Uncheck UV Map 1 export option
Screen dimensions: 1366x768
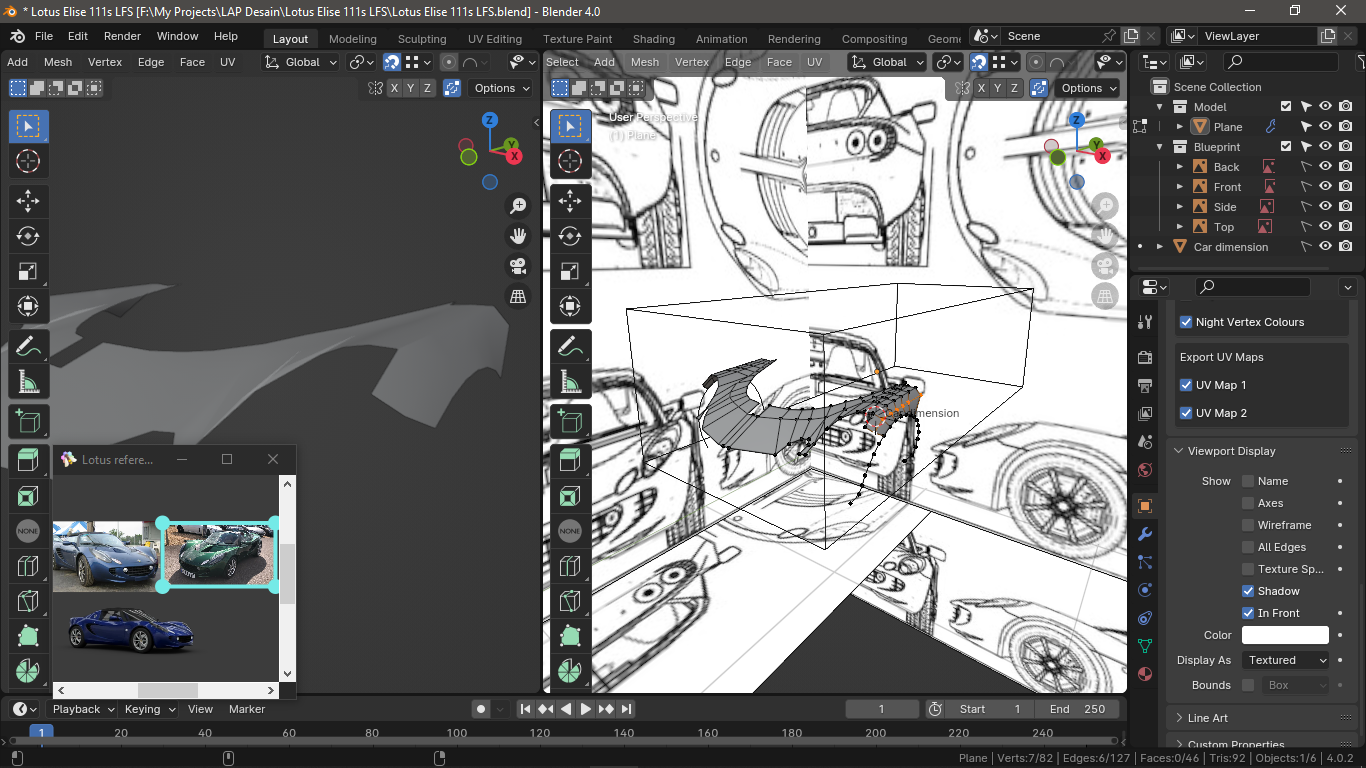tap(1186, 385)
